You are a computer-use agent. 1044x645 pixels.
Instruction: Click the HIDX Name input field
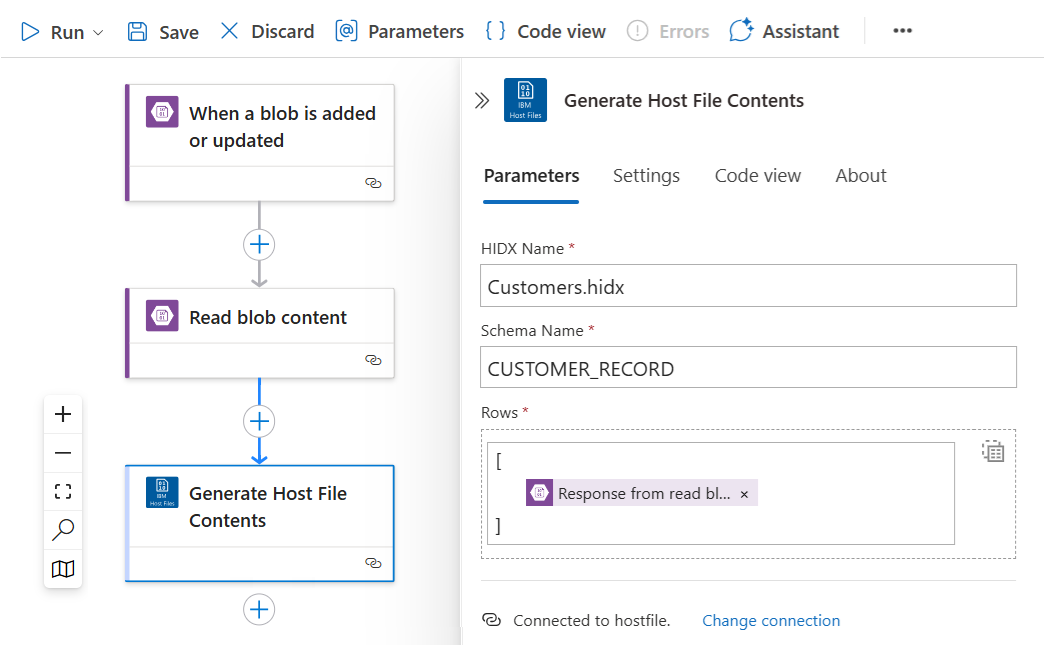748,286
